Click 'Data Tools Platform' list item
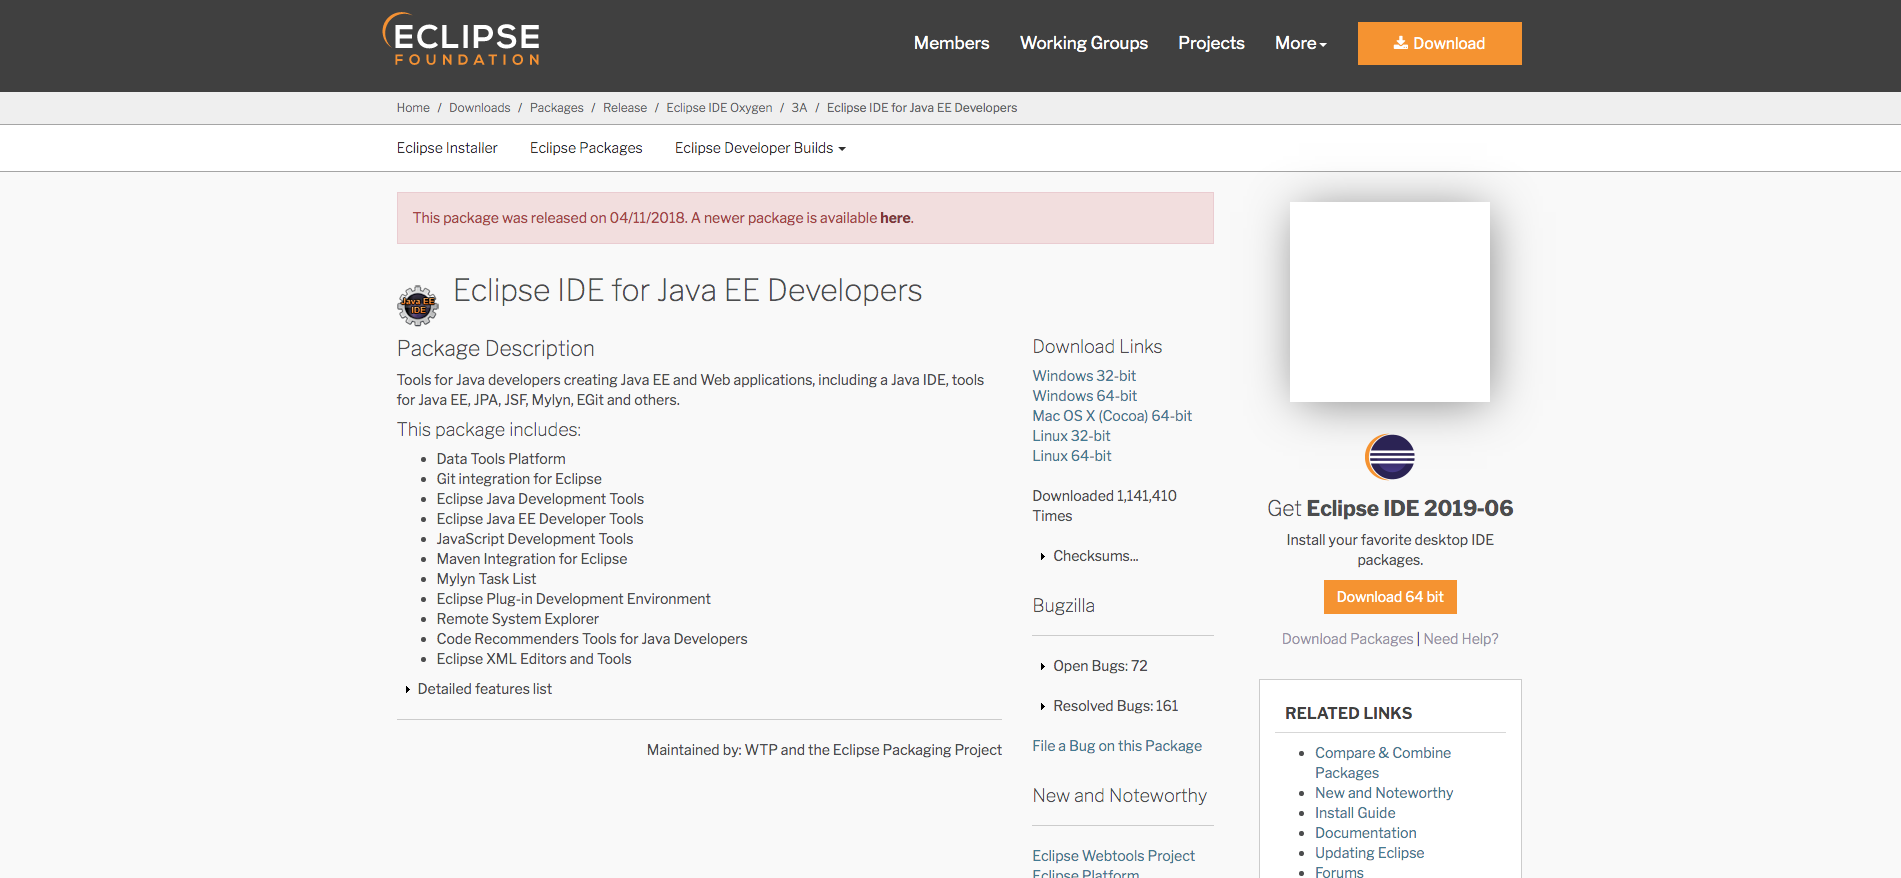 501,459
